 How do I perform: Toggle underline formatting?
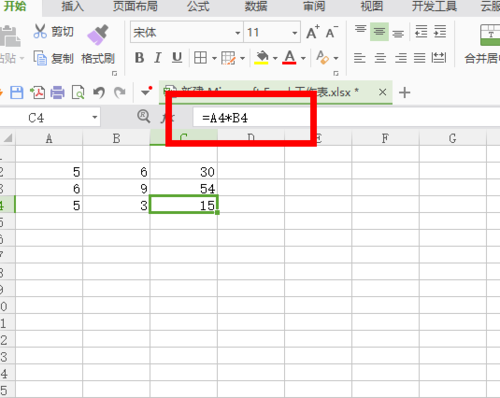click(x=177, y=58)
